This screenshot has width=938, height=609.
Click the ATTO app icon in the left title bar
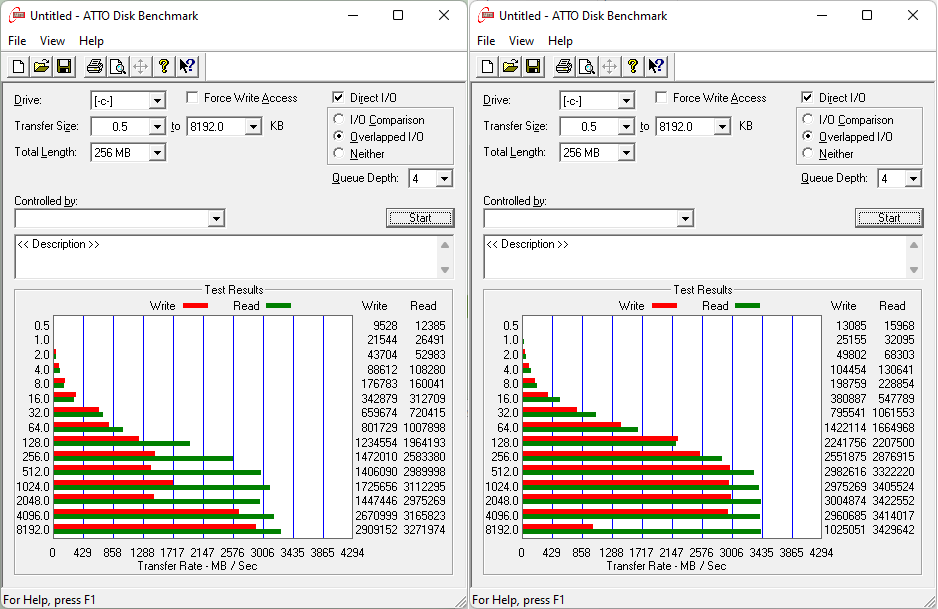[16, 16]
